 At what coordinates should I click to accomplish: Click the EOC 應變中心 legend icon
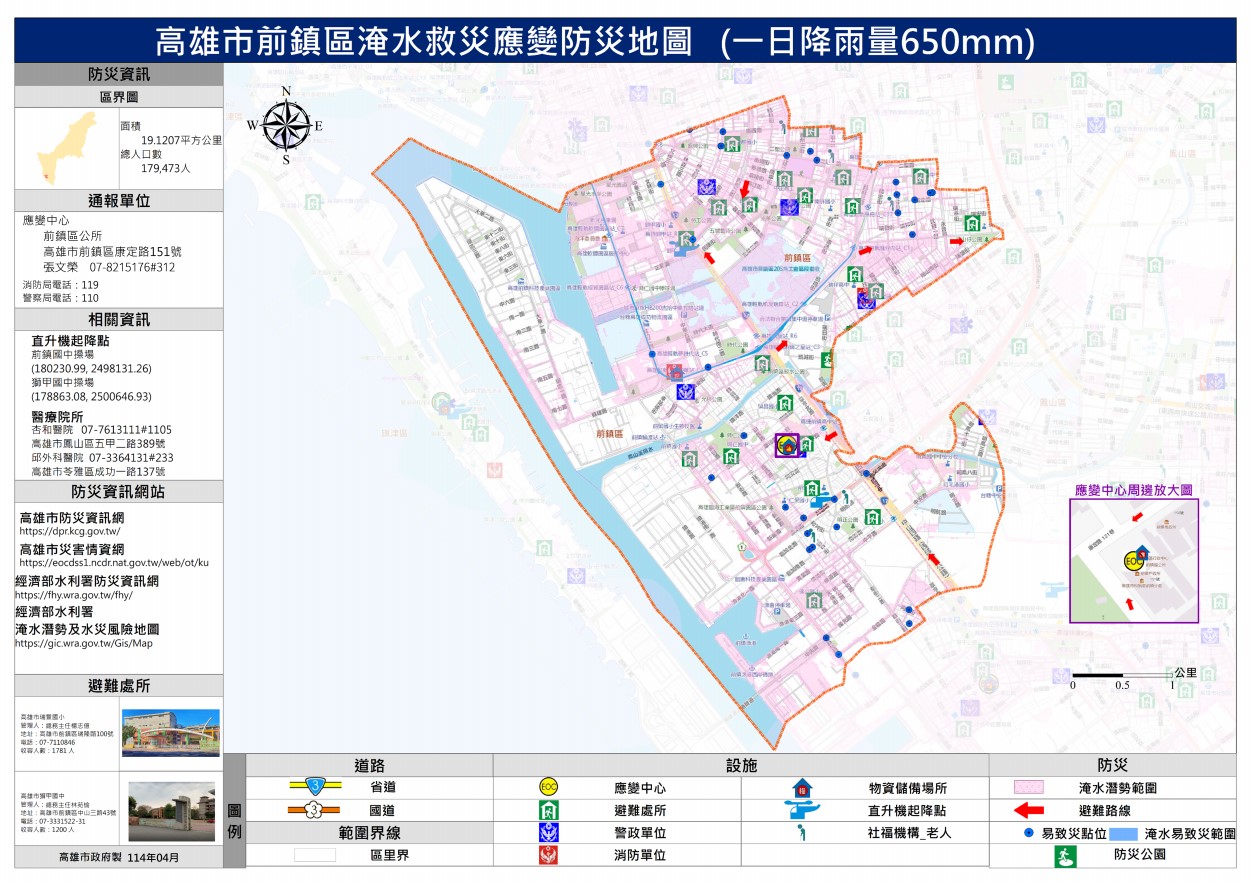[548, 788]
